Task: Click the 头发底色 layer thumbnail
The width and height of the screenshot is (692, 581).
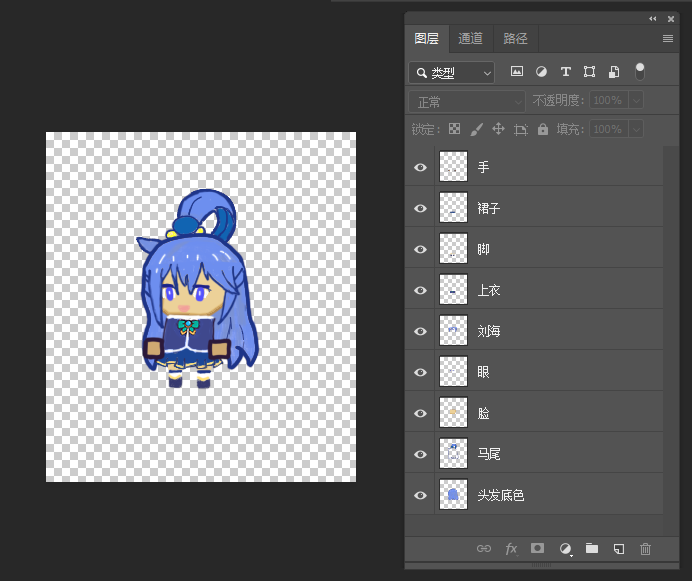Action: point(453,495)
